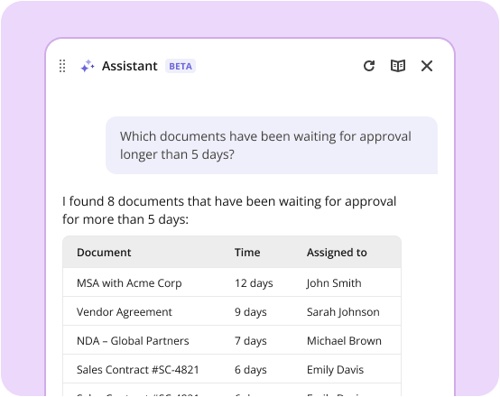This screenshot has height=397, width=500.
Task: Restart the conversation with the refresh icon
Action: (369, 66)
